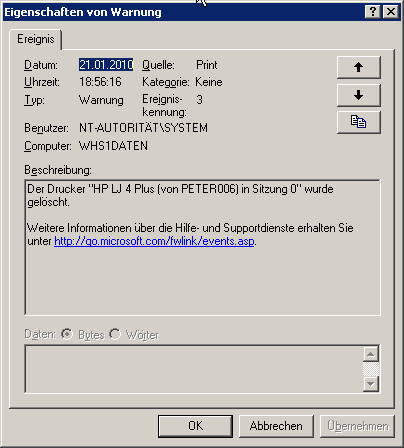Switch to the Ereignis tab
This screenshot has width=404, height=448.
coord(36,39)
